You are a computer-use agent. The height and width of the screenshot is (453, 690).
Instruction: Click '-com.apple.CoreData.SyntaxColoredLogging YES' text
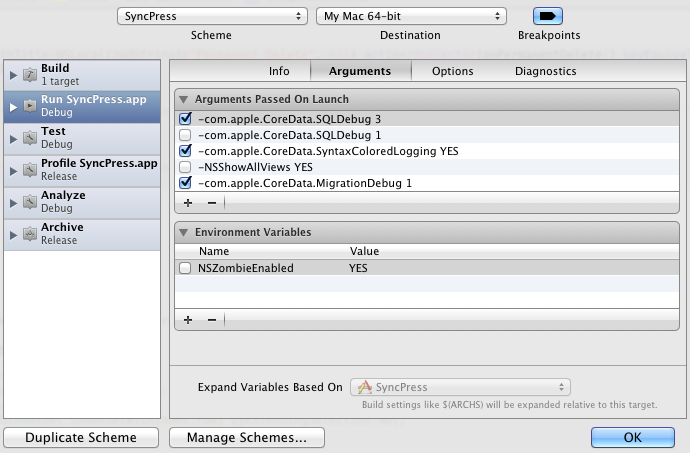[x=328, y=151]
